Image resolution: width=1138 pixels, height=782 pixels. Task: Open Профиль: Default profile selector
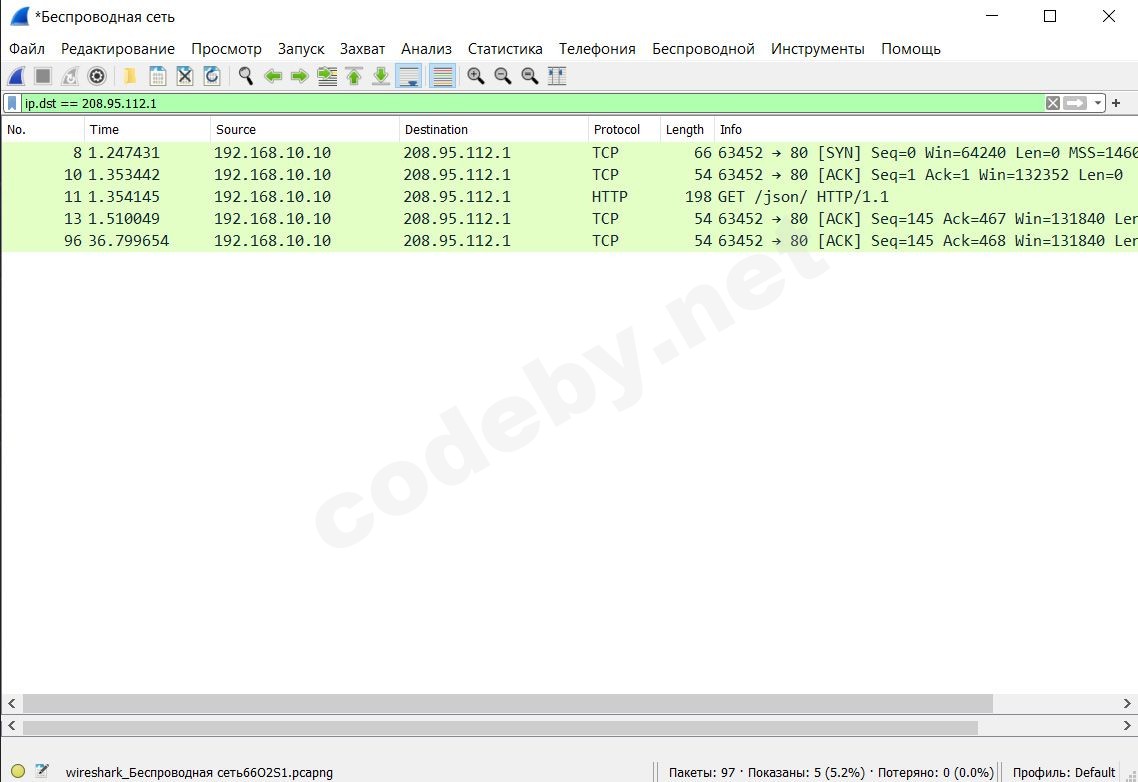tap(1063, 773)
